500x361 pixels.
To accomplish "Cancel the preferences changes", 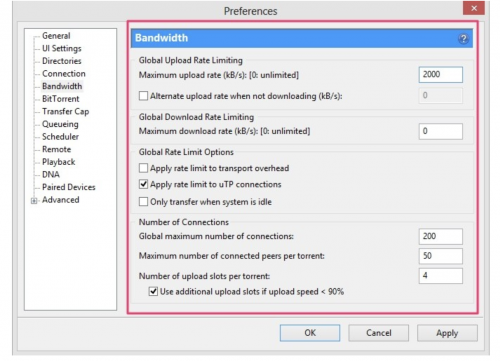I will pos(379,333).
